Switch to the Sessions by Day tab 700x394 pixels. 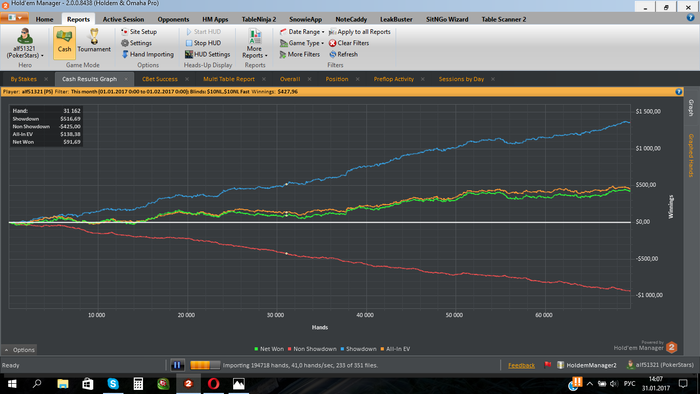pos(461,79)
